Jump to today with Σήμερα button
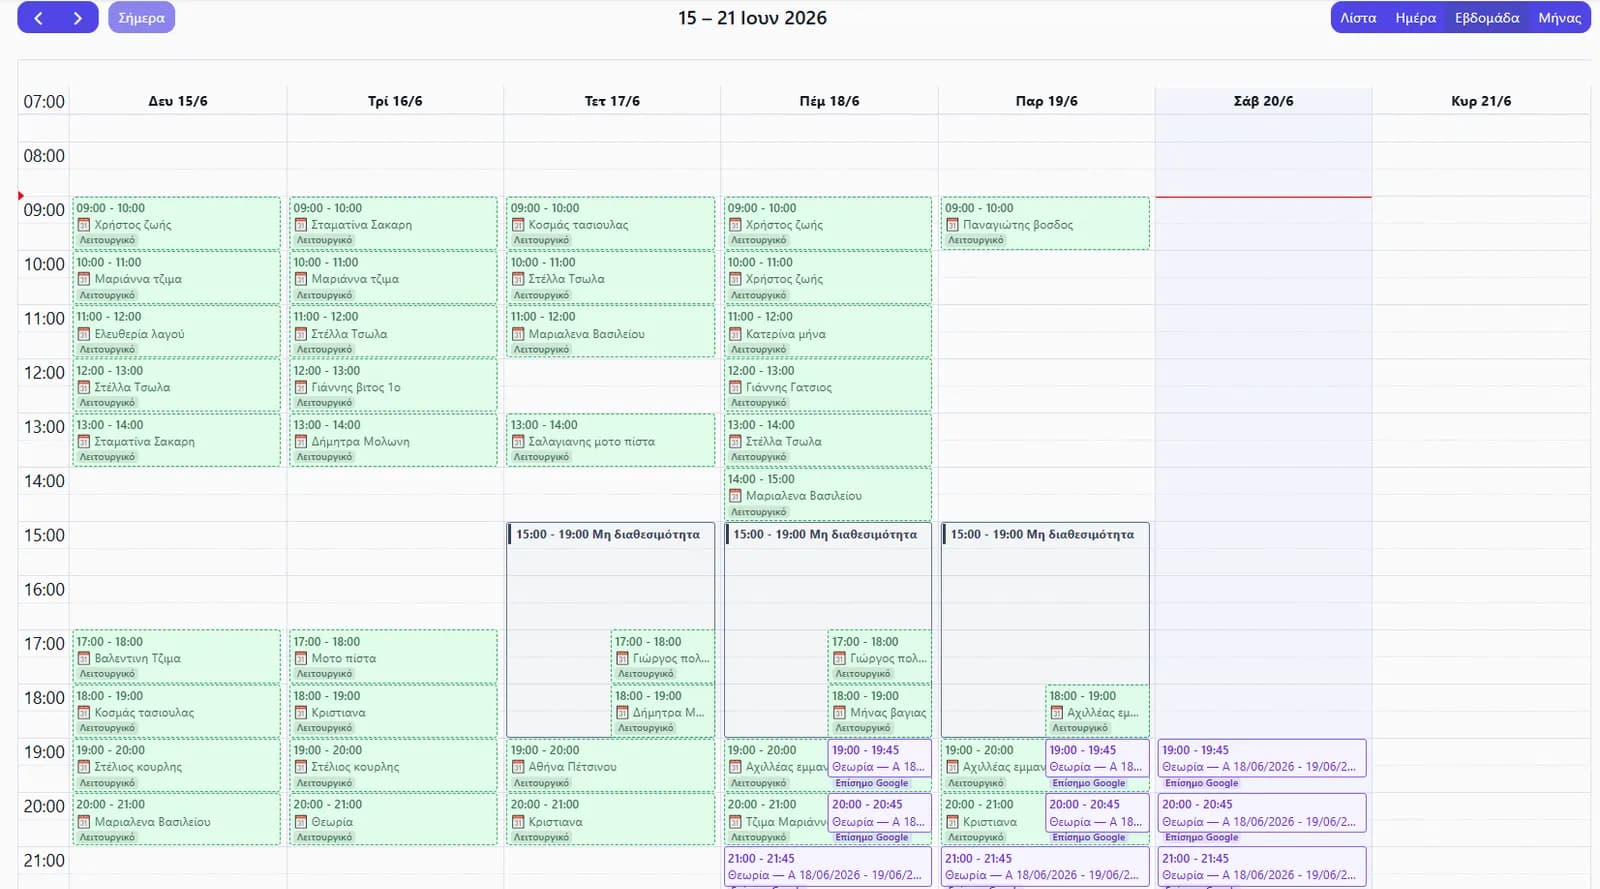The image size is (1600, 889). (141, 18)
